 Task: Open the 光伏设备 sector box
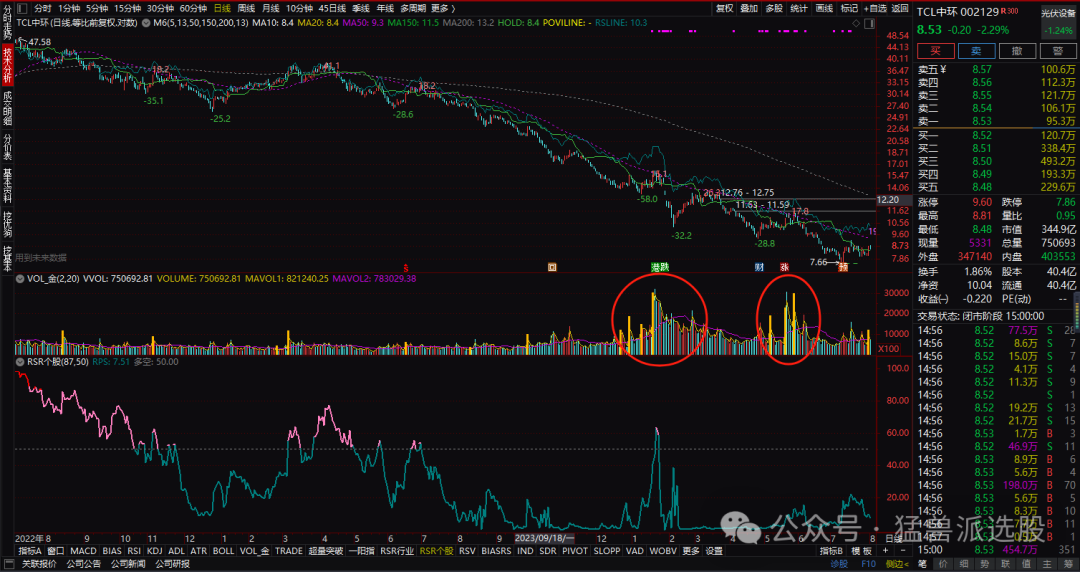(1059, 21)
